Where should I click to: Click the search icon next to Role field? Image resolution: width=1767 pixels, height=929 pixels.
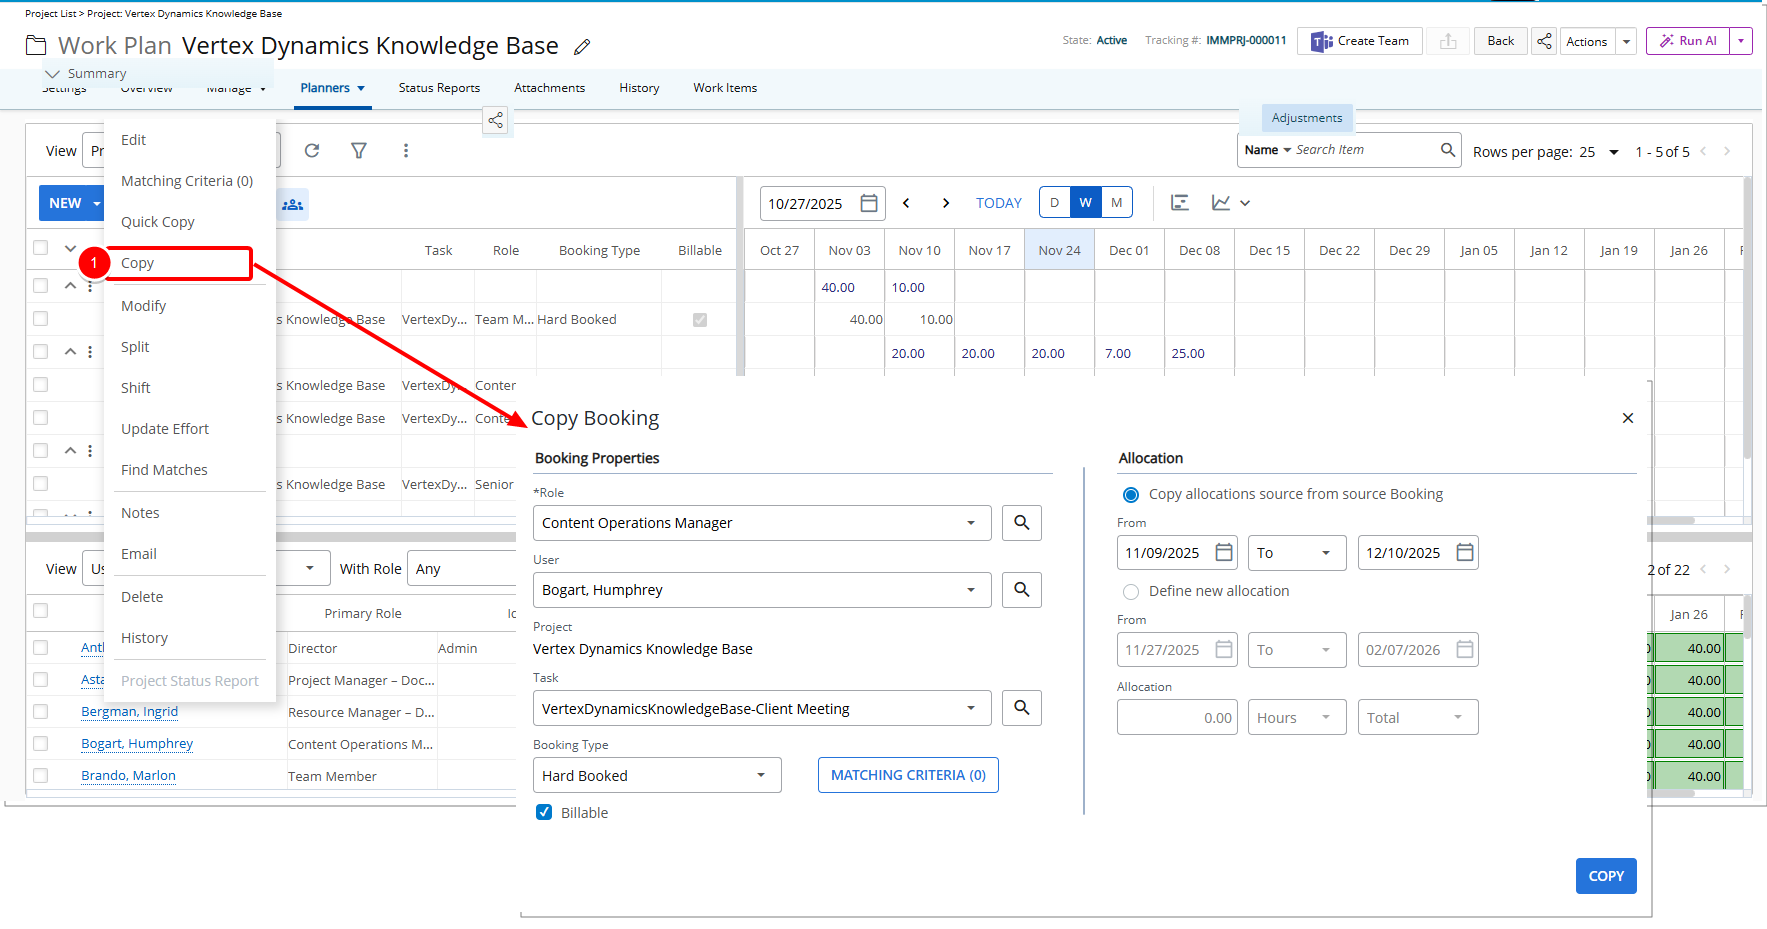(x=1021, y=523)
